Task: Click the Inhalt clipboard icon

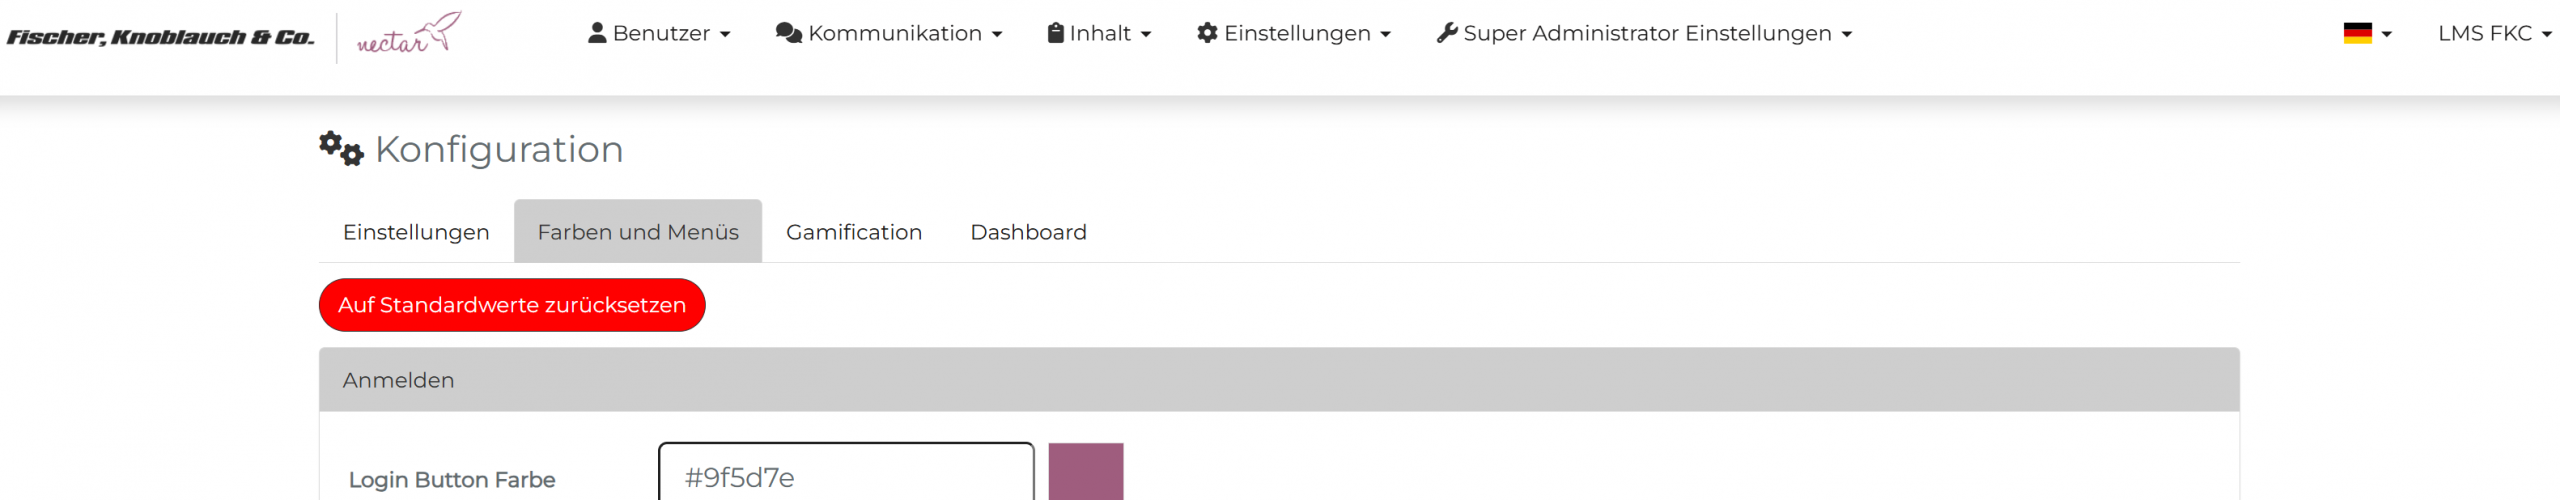Action: click(x=1055, y=33)
